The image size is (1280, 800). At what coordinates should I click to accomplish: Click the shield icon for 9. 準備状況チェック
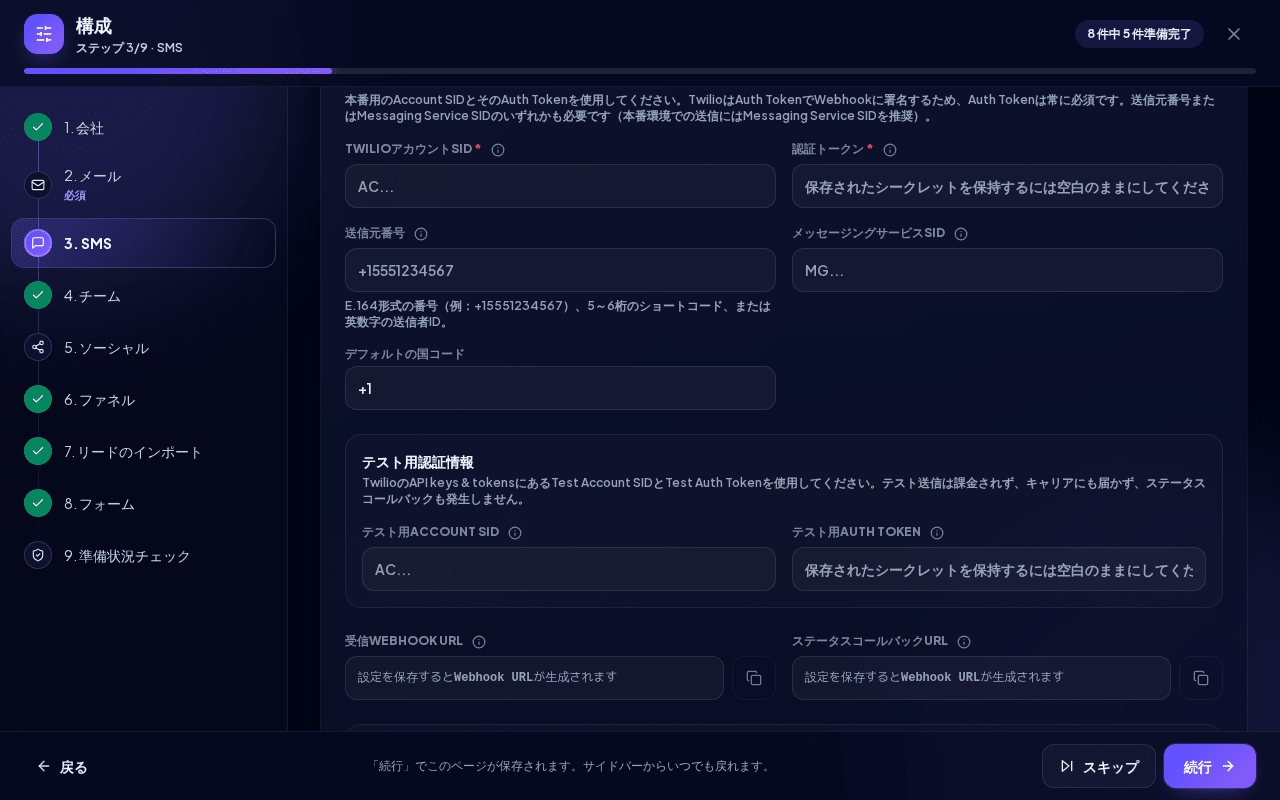click(x=38, y=555)
